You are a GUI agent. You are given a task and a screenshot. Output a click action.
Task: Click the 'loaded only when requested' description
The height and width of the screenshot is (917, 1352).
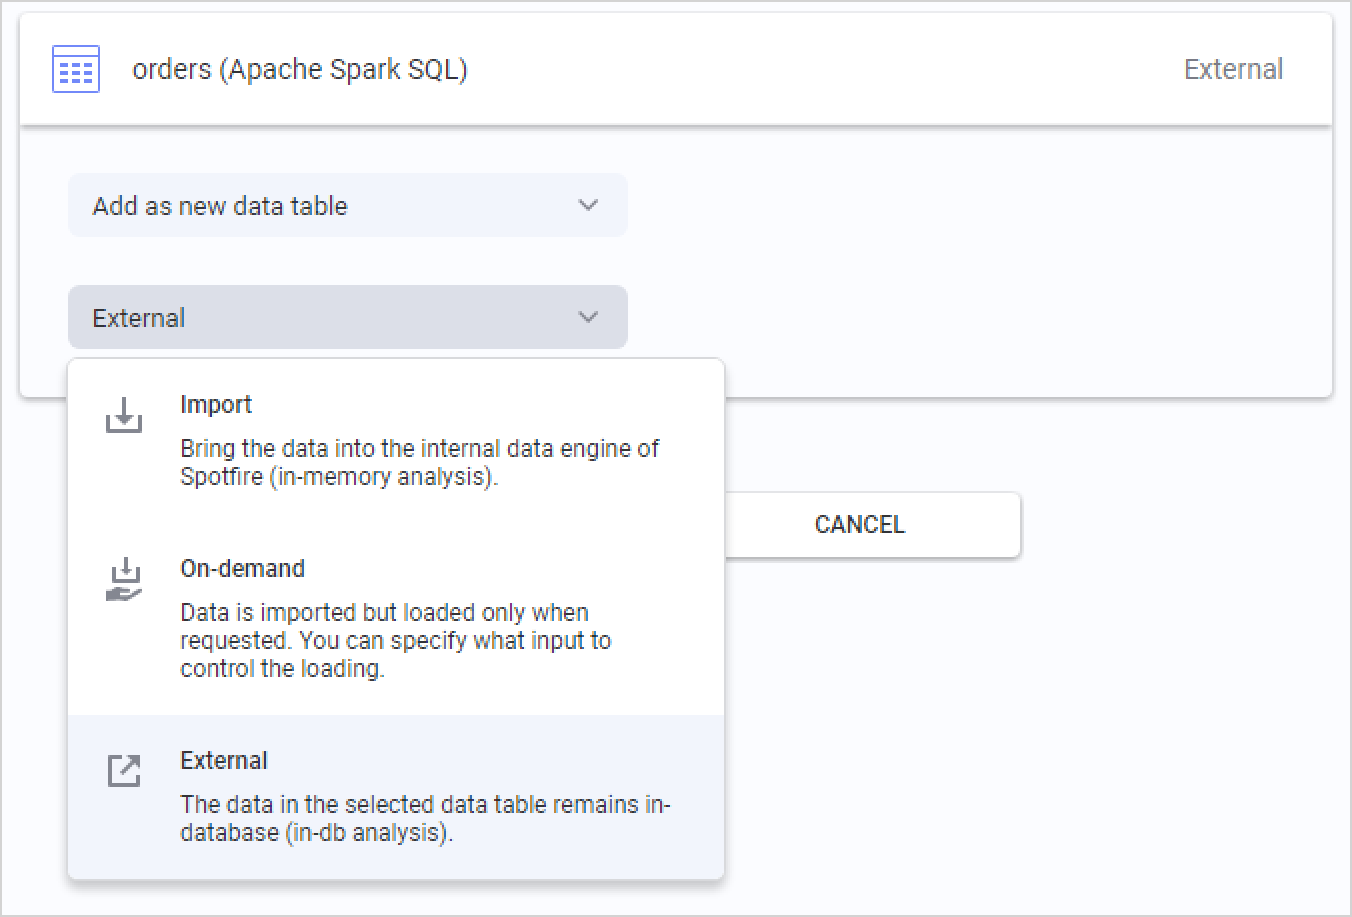[x=395, y=640]
